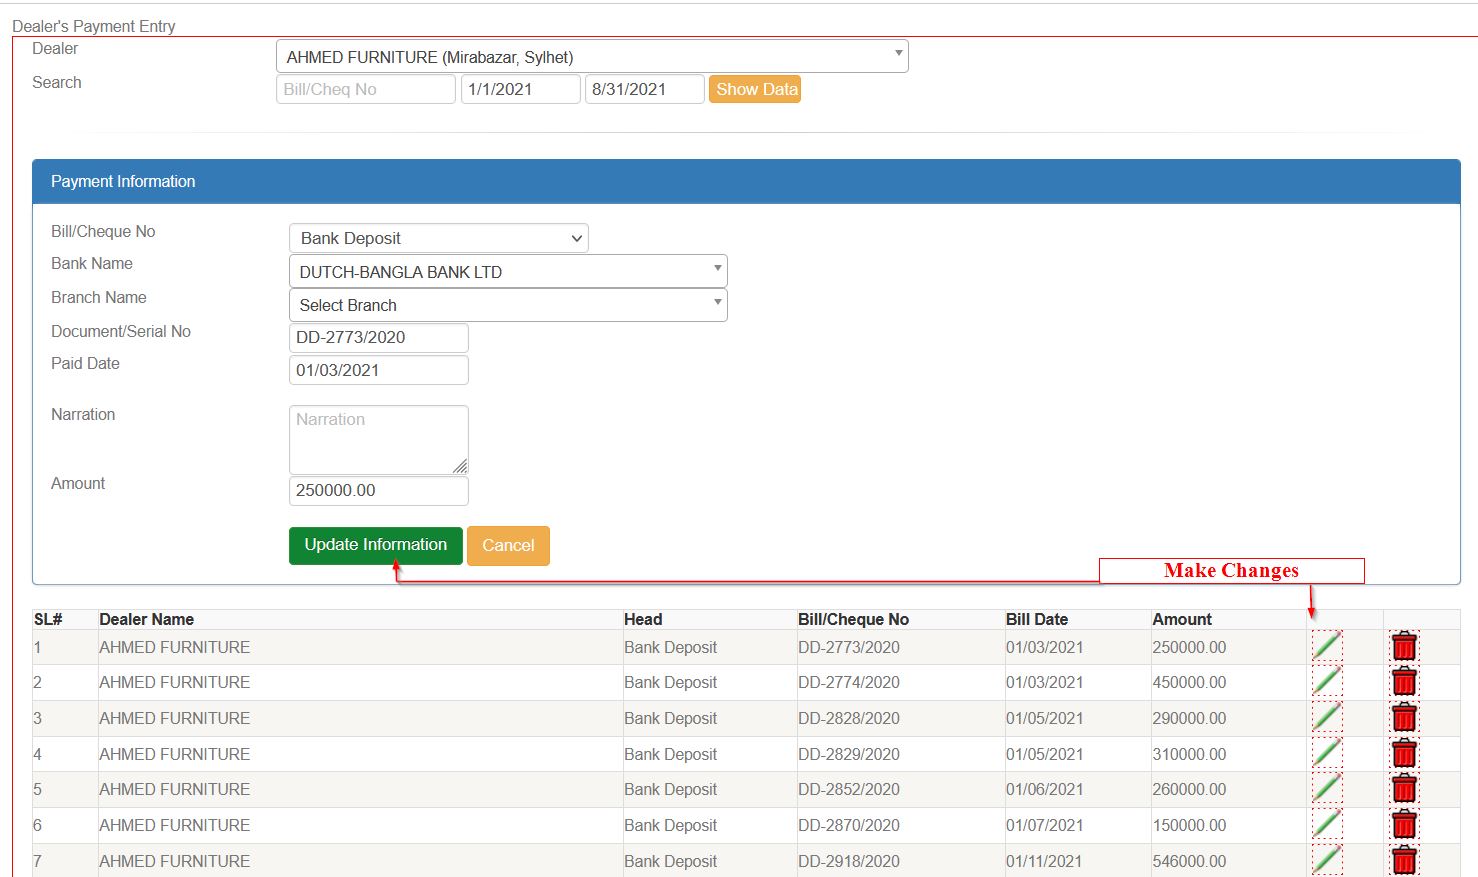Open the Select Branch dropdown
Screen dimensions: 1478x877
click(508, 305)
